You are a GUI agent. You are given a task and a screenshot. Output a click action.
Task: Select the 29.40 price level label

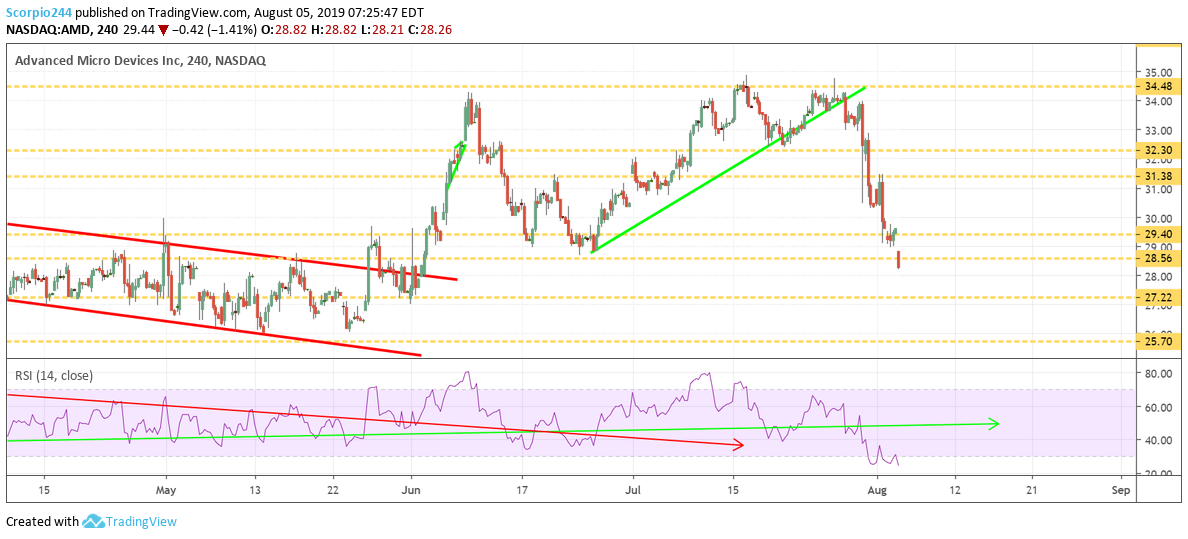pos(1160,233)
